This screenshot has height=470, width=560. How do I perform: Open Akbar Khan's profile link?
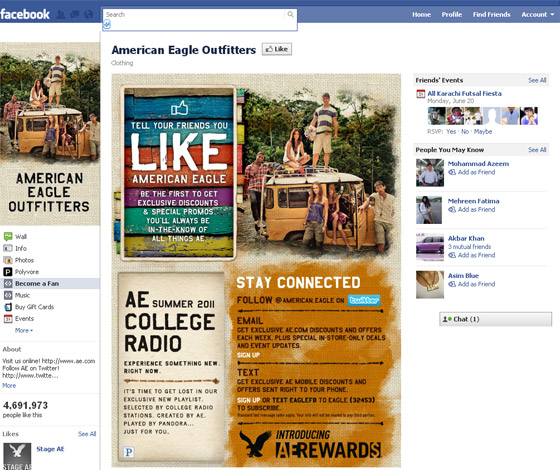[x=466, y=238]
